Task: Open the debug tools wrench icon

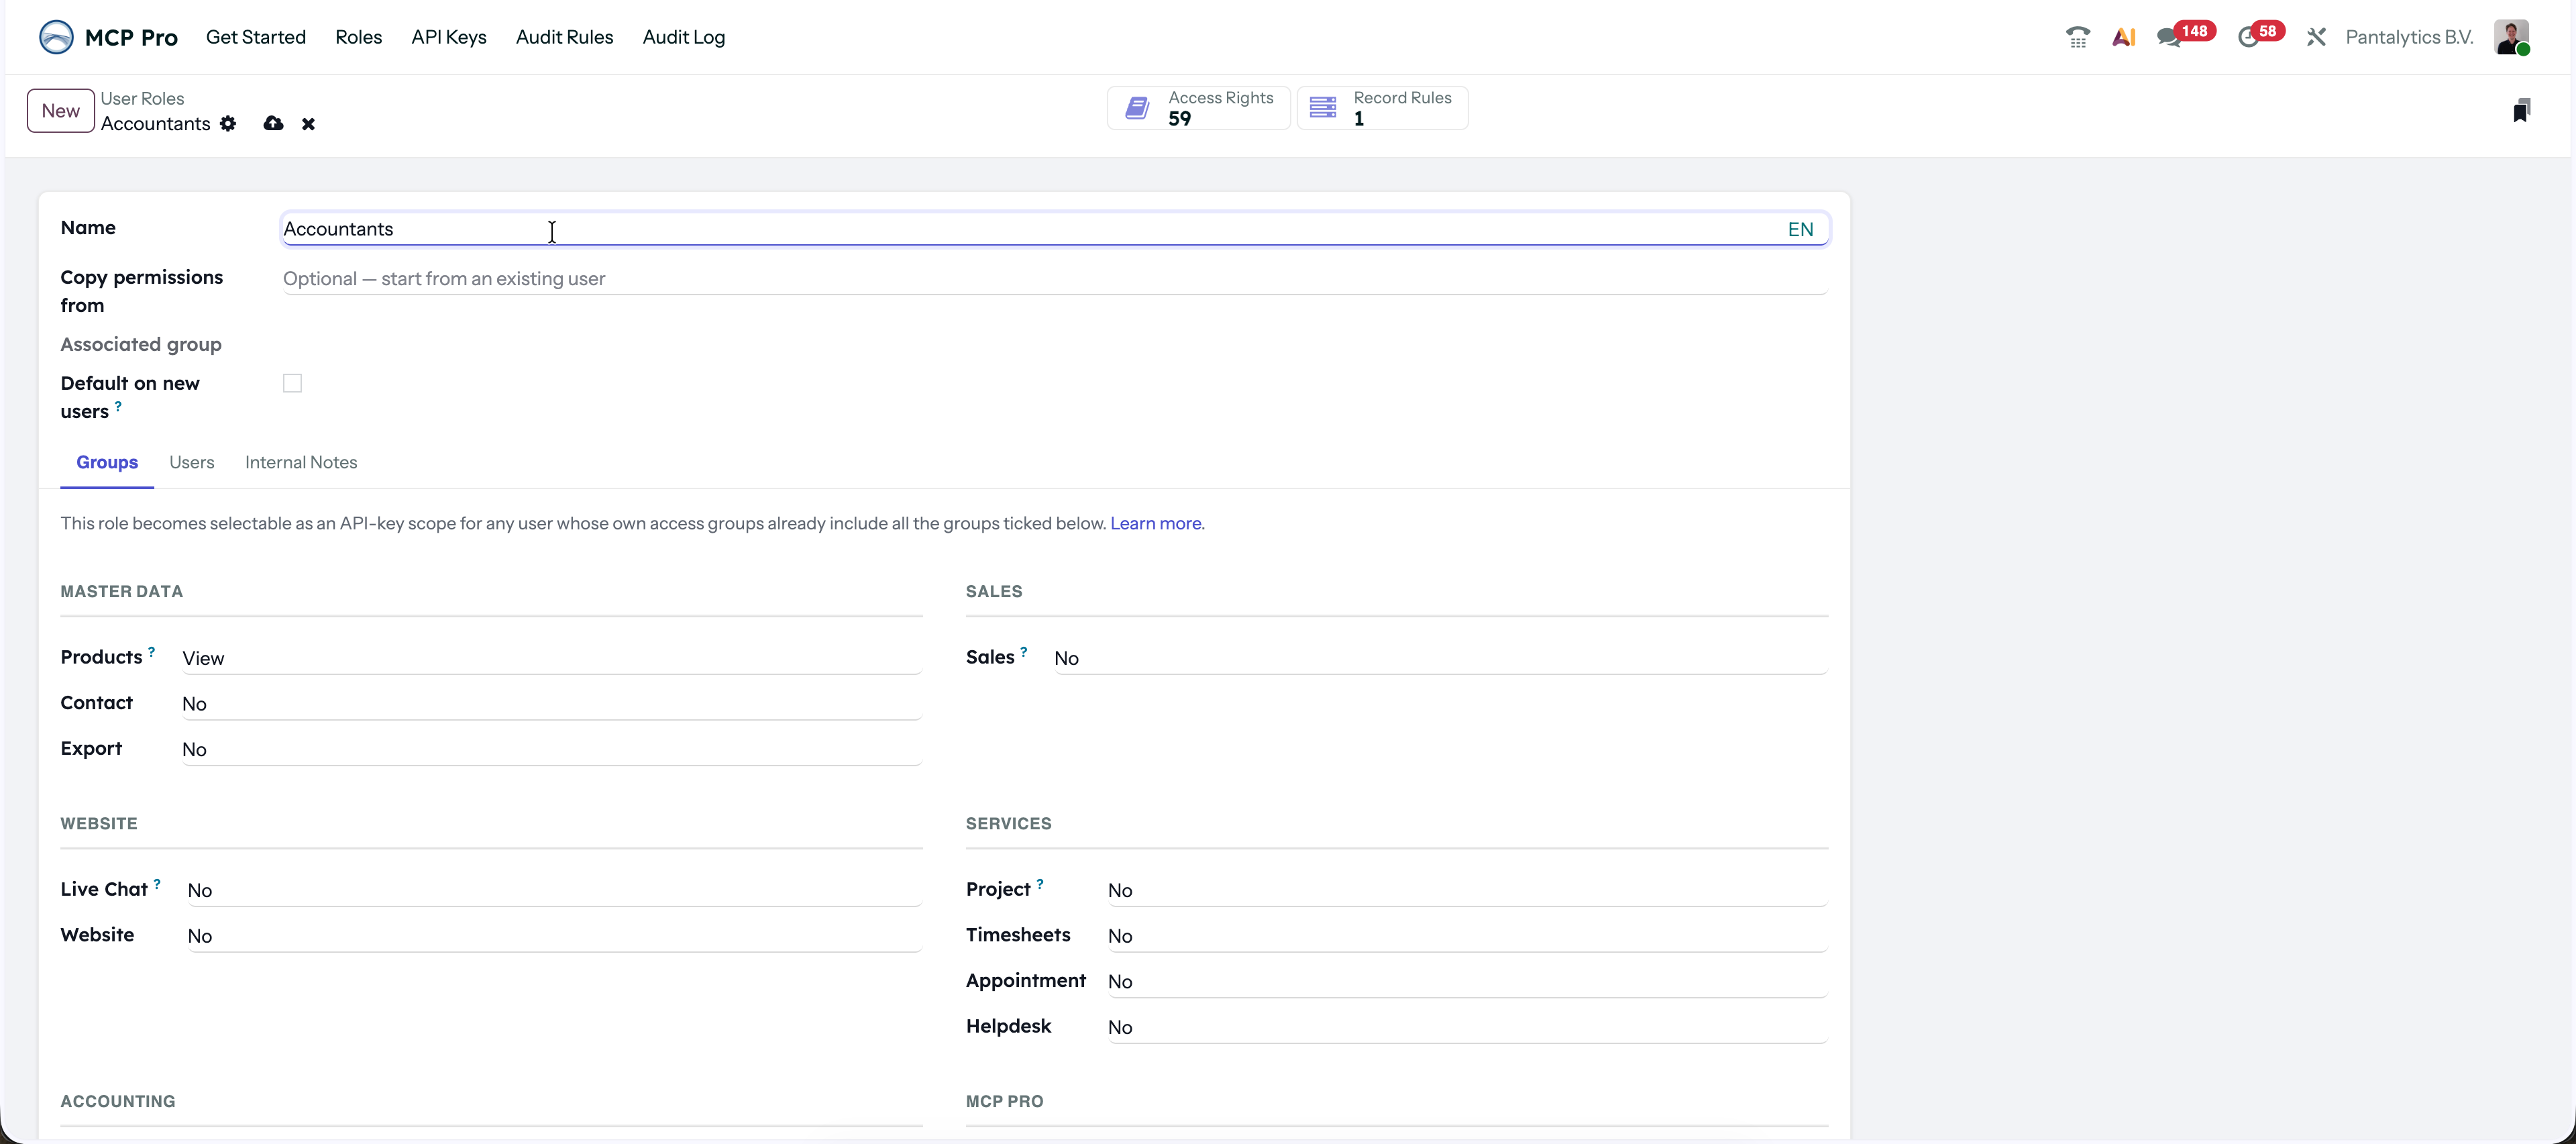Action: 2316,37
